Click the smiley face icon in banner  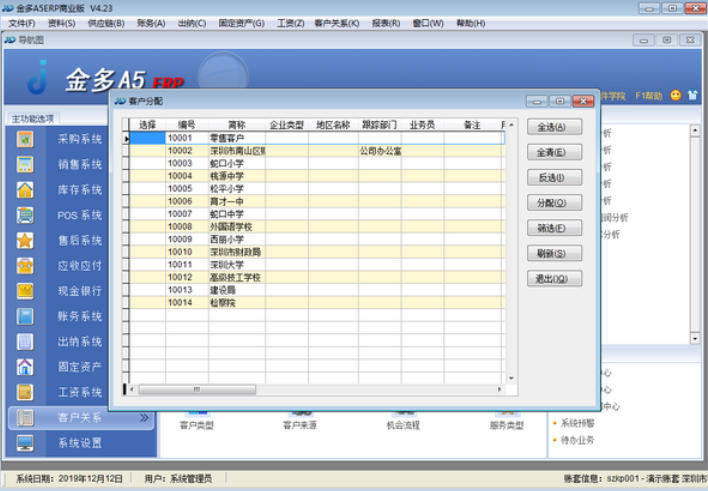(675, 95)
